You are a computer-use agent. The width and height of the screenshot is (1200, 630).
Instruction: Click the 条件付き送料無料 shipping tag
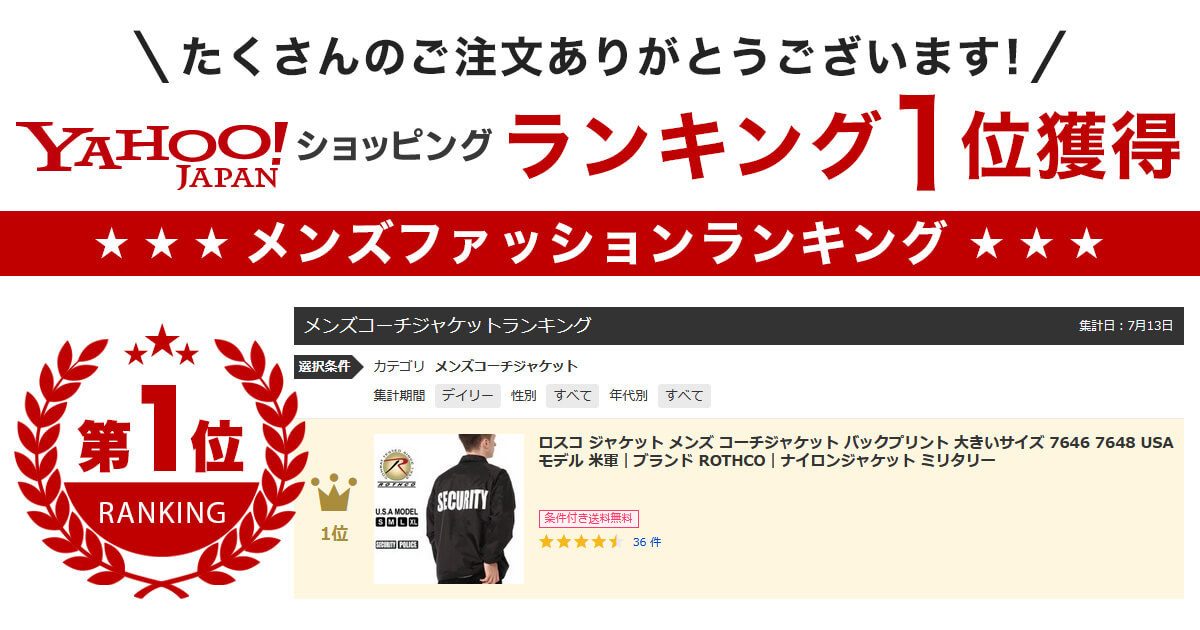589,518
